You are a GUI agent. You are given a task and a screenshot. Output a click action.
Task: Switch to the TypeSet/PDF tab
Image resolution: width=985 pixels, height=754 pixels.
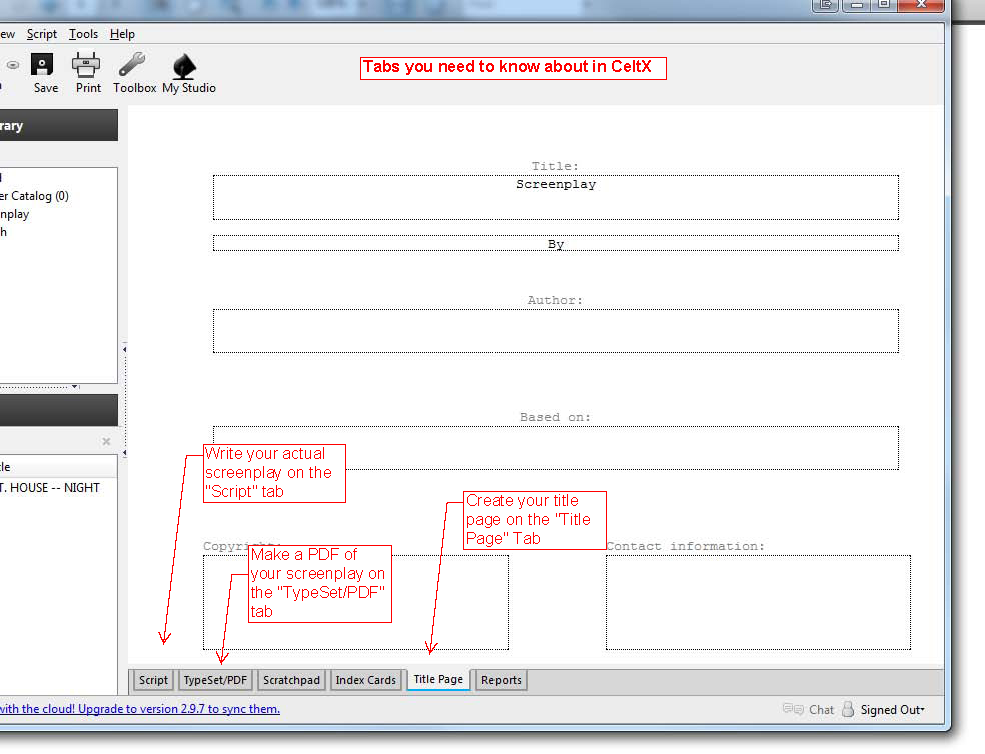point(215,680)
